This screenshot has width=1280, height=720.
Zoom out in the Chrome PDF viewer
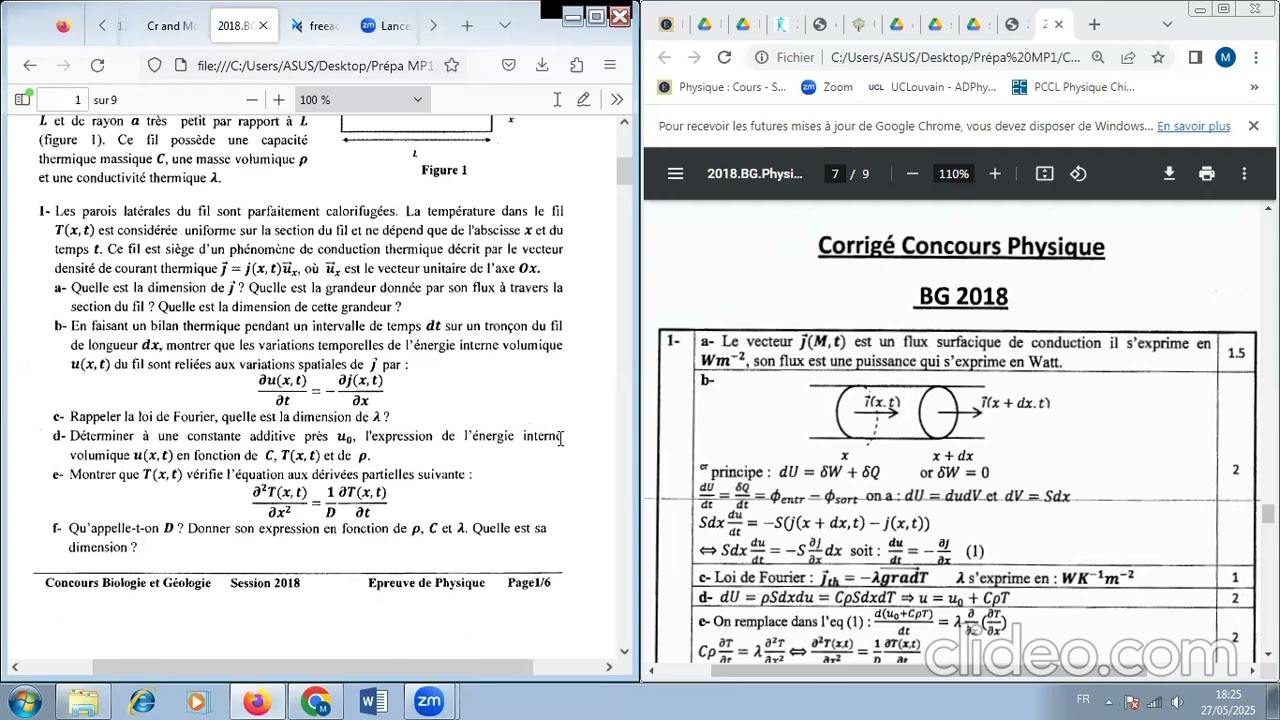(x=912, y=173)
